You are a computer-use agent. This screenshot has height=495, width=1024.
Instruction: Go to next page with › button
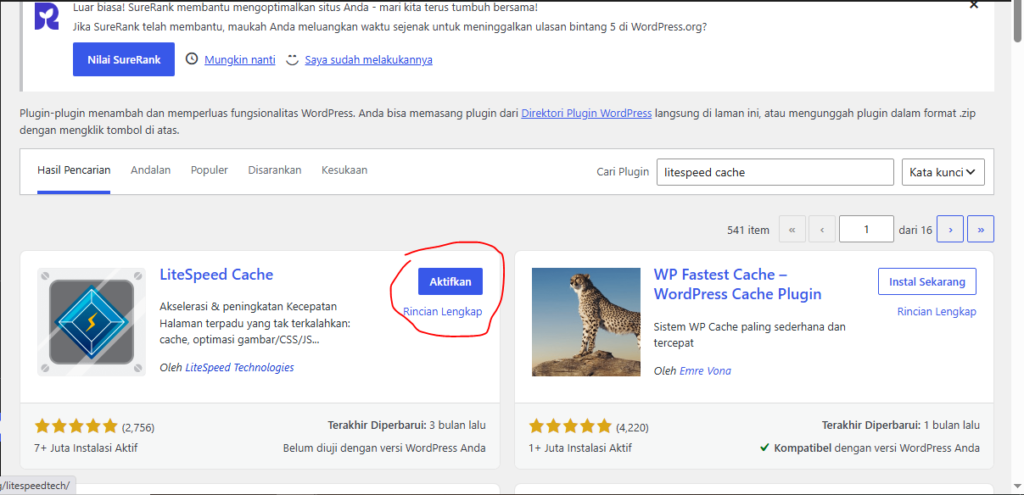pyautogui.click(x=950, y=229)
